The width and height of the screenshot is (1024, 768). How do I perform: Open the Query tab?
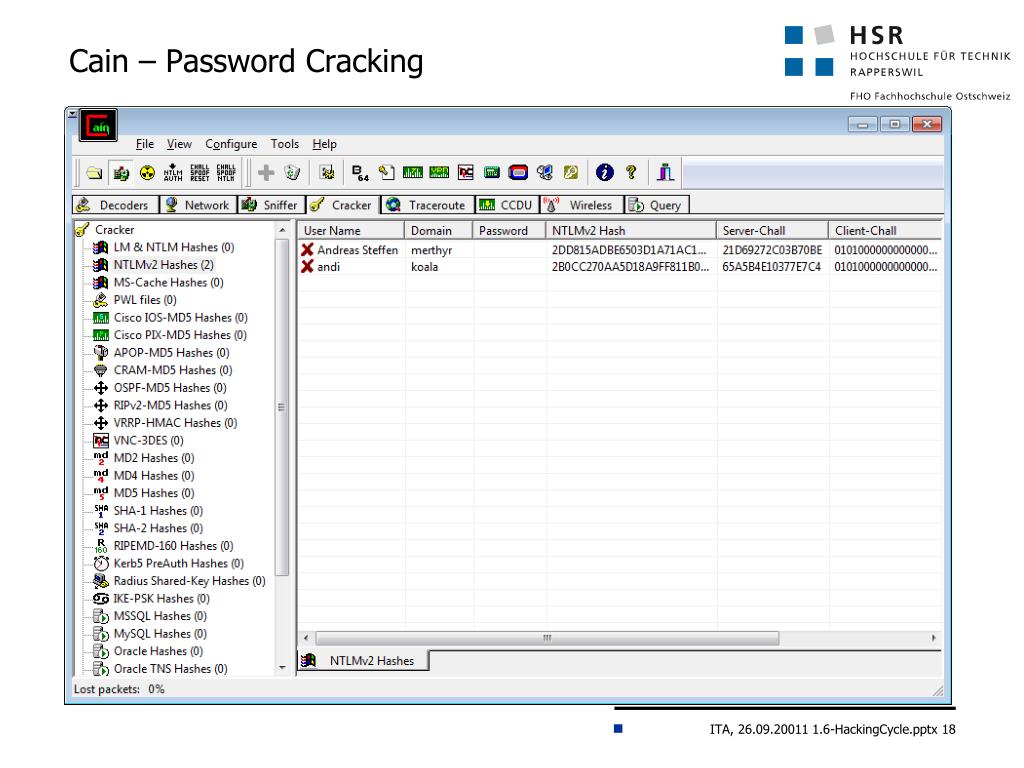tap(656, 205)
